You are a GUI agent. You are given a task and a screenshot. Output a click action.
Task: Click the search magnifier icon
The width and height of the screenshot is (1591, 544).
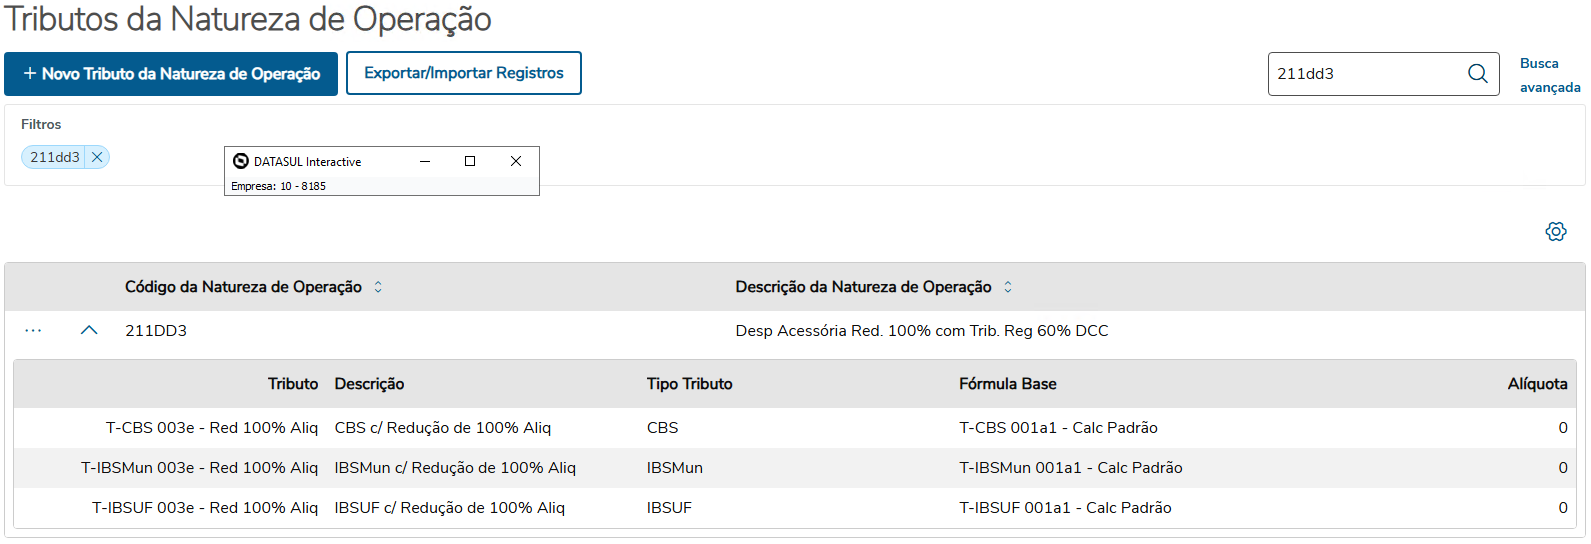[1477, 74]
